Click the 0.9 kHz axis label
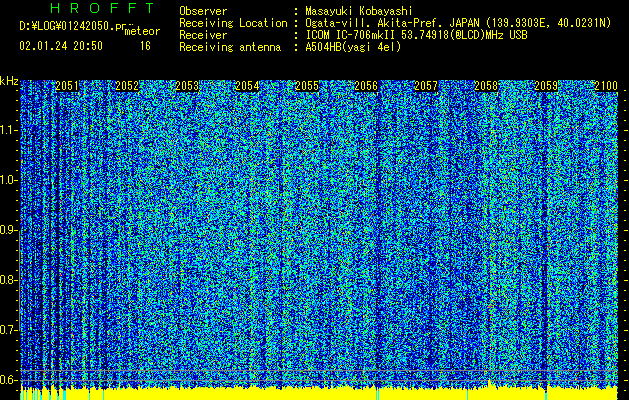The width and height of the screenshot is (629, 400). [8, 230]
